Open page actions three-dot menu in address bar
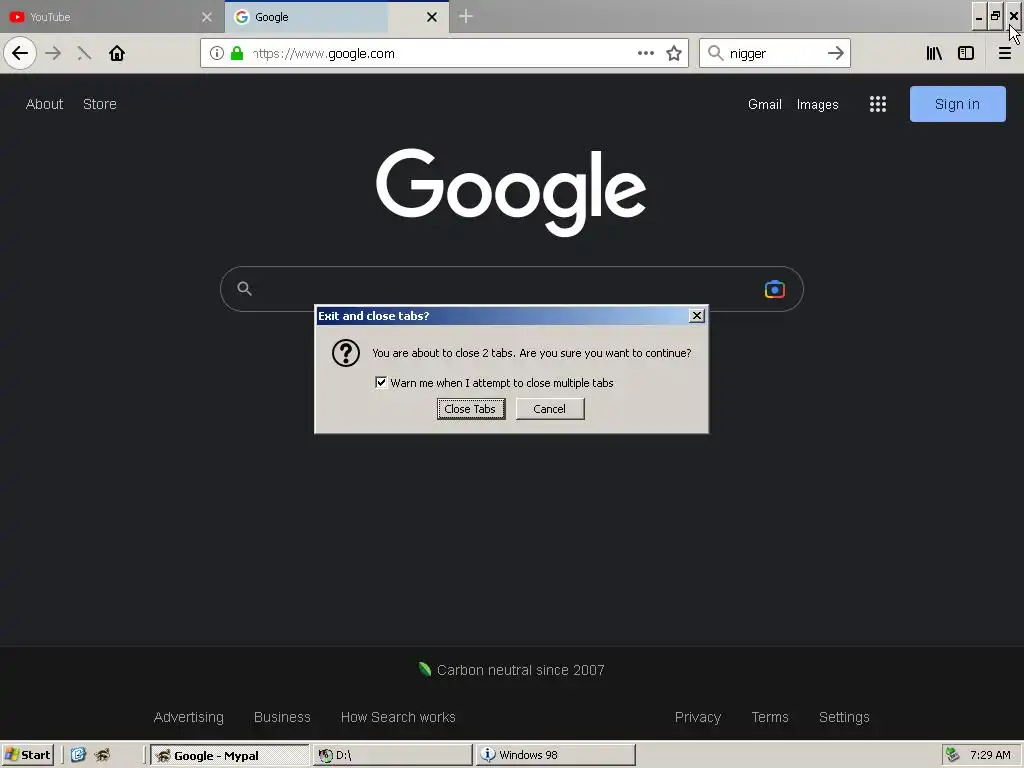This screenshot has width=1024, height=768. (645, 53)
